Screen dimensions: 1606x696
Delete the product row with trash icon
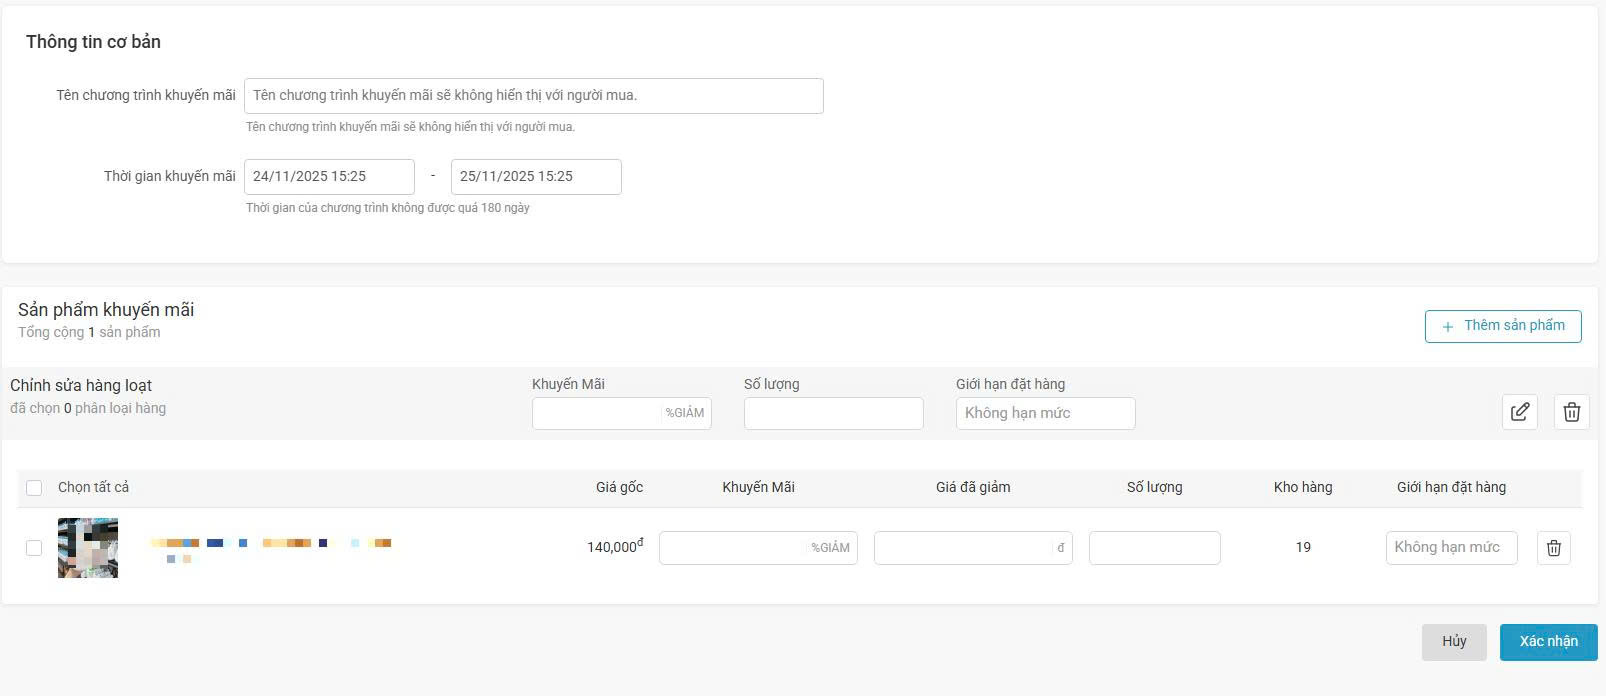(x=1554, y=548)
